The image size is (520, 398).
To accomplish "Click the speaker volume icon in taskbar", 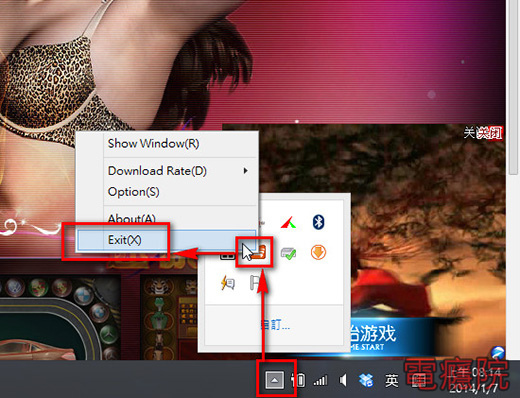I will 343,380.
